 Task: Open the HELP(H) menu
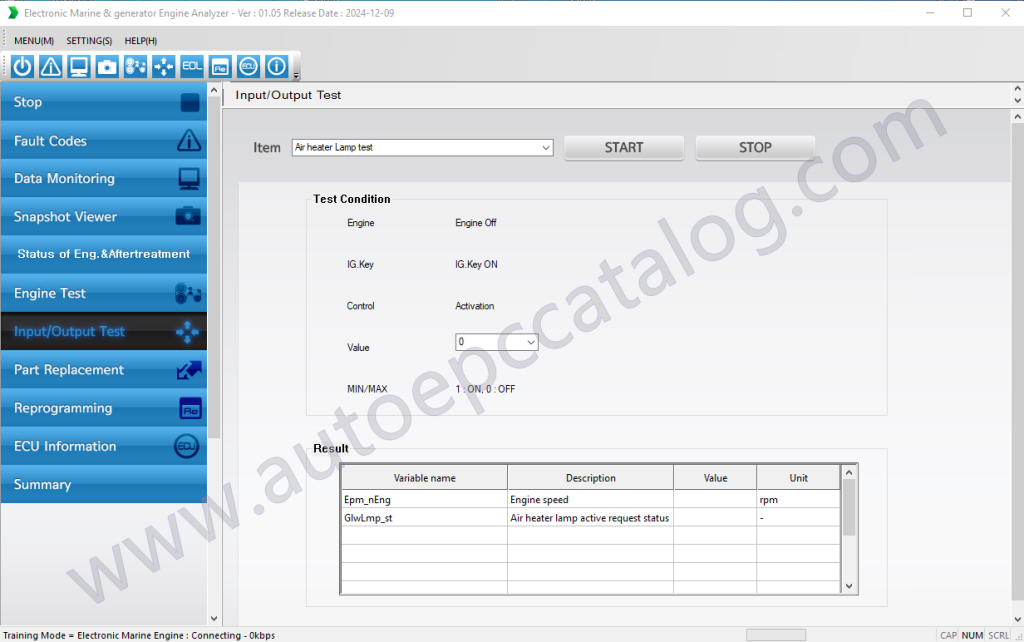(x=140, y=40)
